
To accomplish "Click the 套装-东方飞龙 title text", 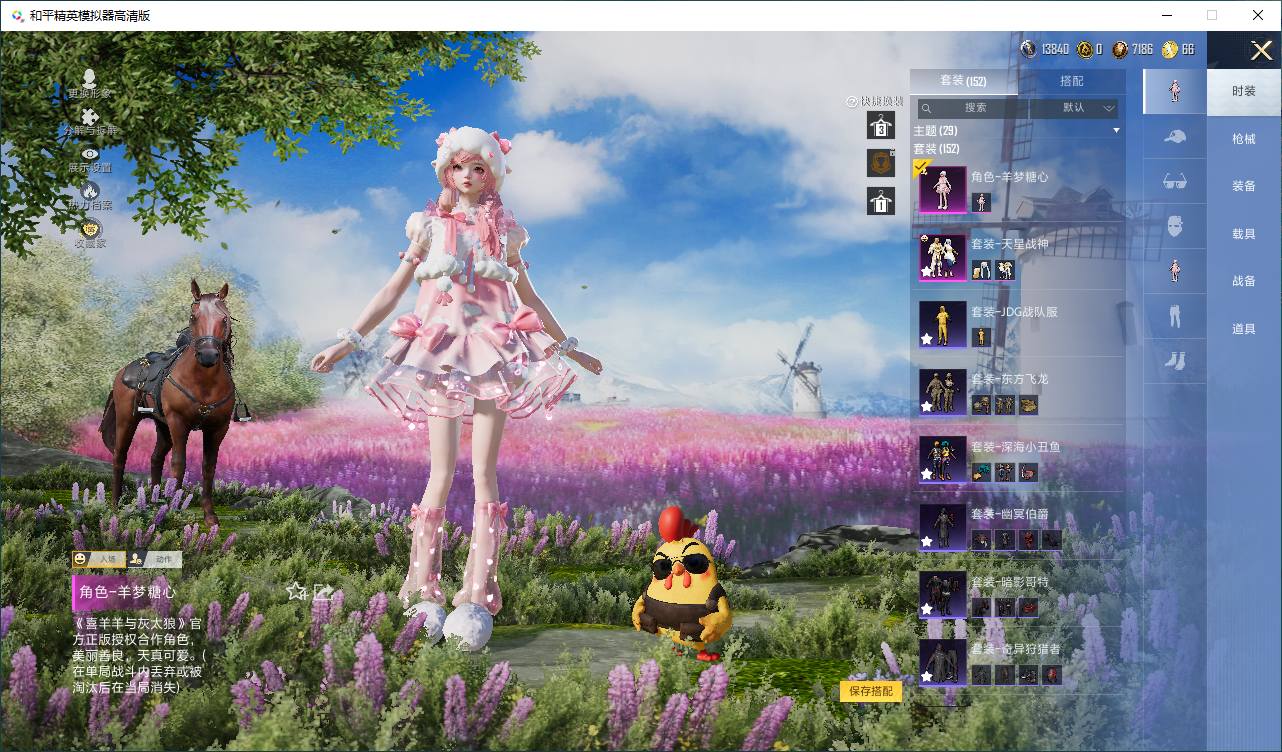I will [x=1009, y=379].
